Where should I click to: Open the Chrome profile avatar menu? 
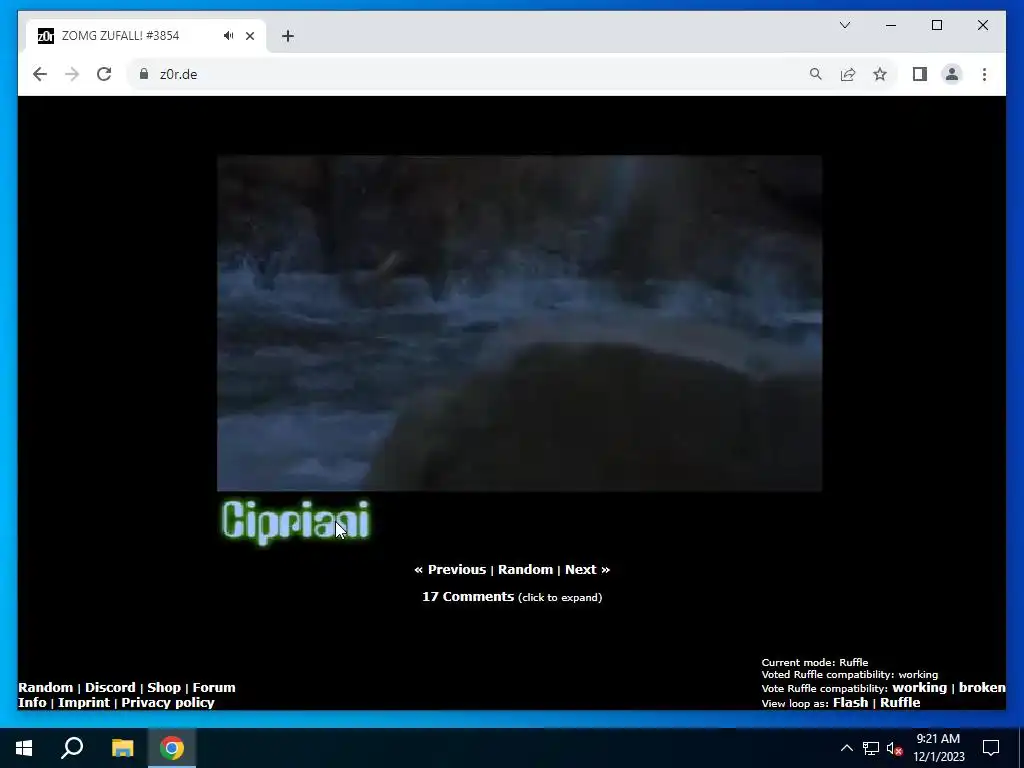pos(952,74)
